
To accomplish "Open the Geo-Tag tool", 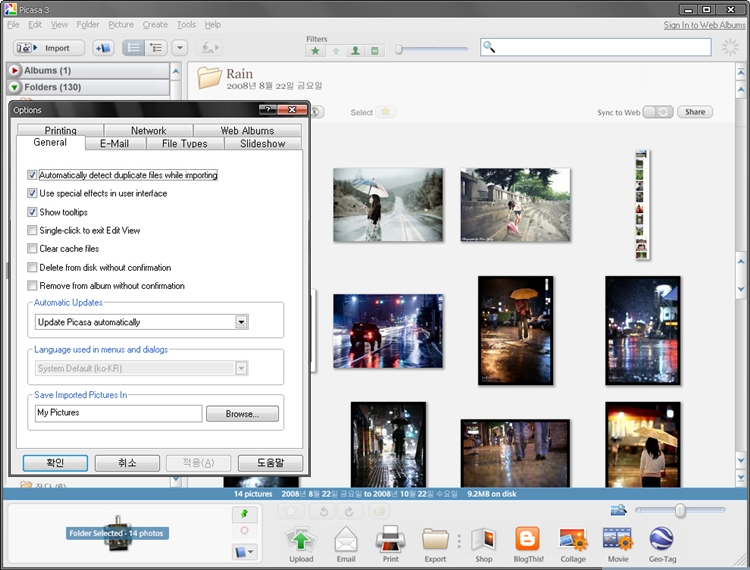I will coord(661,540).
